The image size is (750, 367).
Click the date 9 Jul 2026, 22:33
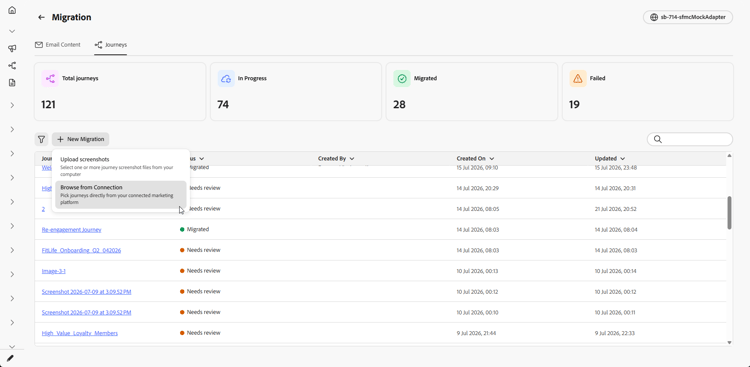click(614, 333)
